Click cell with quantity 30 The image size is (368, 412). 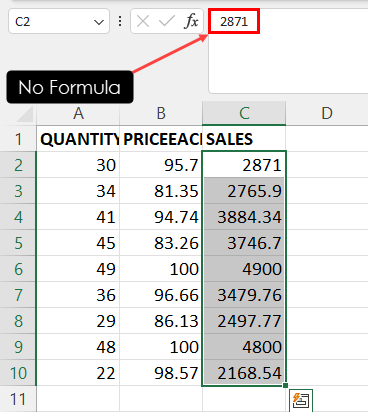click(78, 165)
